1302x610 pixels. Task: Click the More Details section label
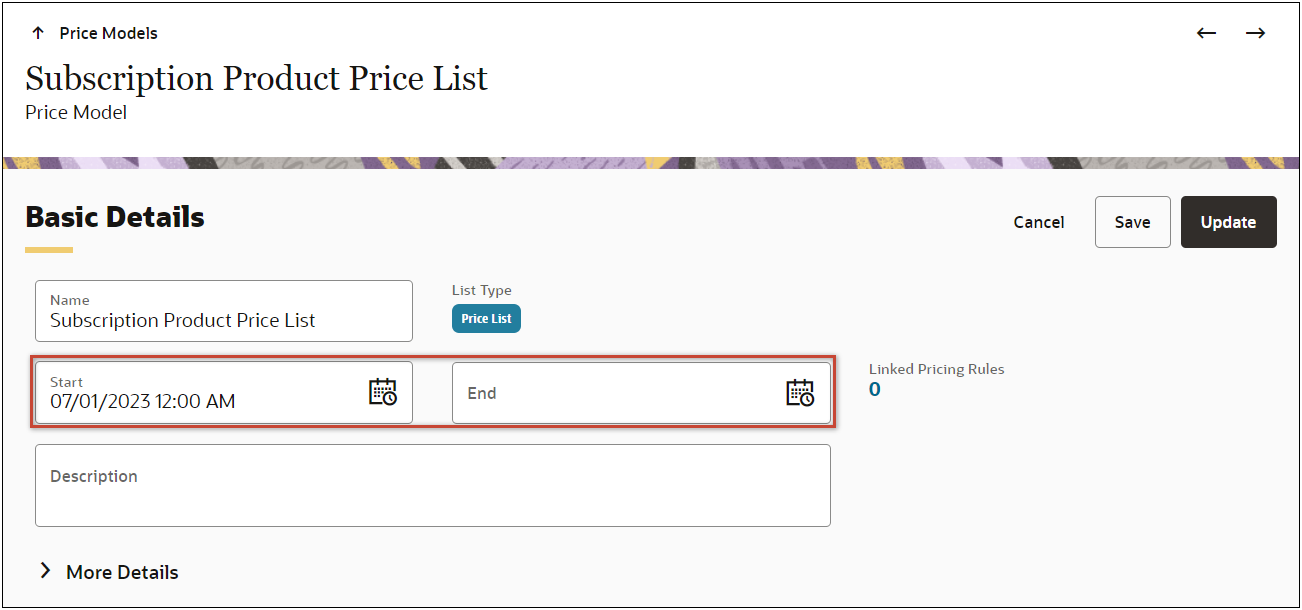[x=122, y=572]
